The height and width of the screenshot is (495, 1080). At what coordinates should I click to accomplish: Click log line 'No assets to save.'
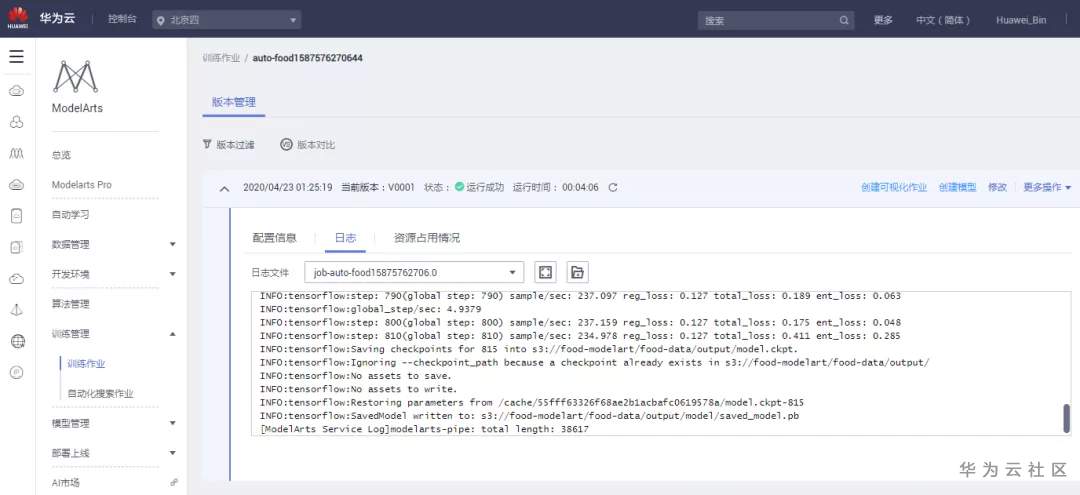pos(355,376)
